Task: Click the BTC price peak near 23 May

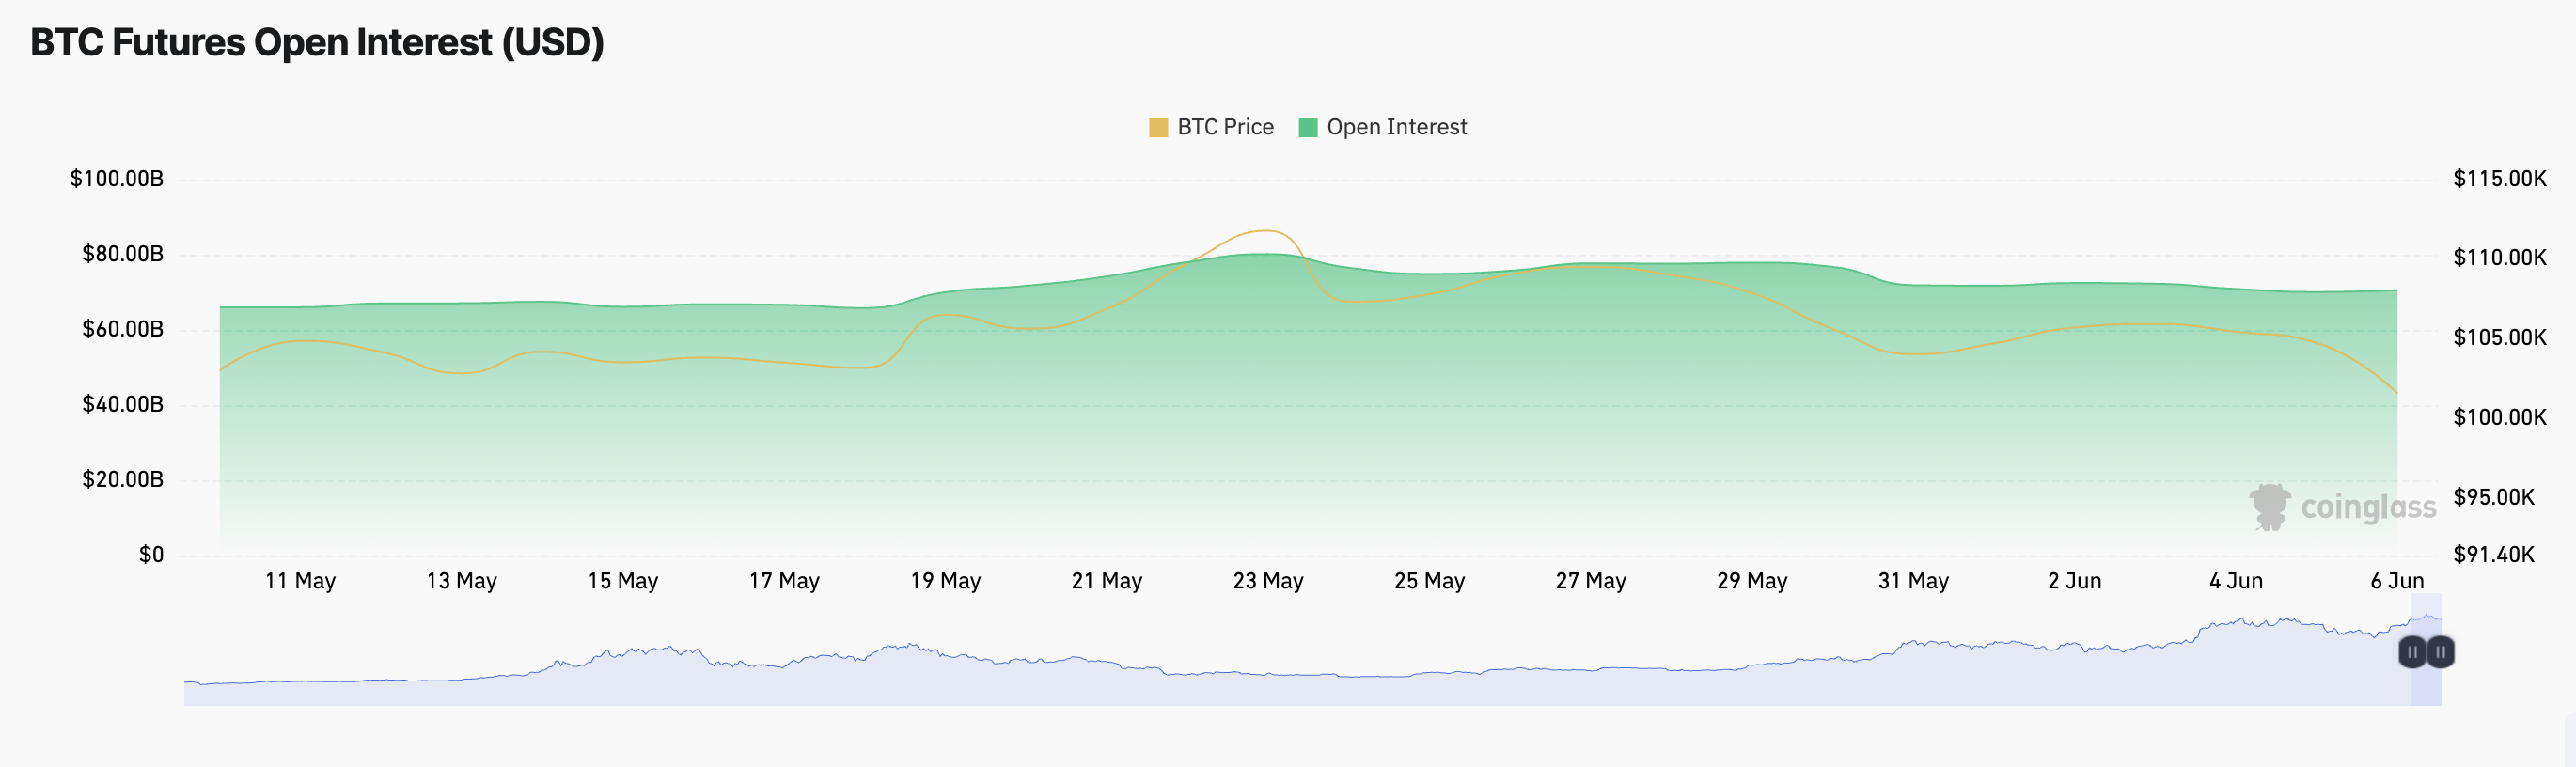Action: point(1267,231)
